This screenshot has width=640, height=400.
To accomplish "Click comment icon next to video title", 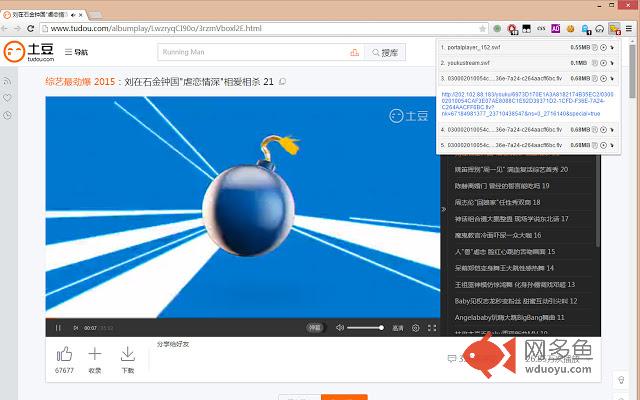I will click(x=282, y=82).
